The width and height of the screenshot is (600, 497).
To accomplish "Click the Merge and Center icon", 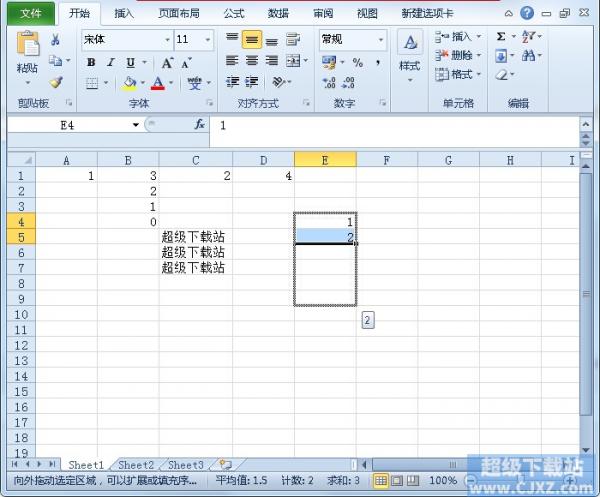I will [x=293, y=60].
